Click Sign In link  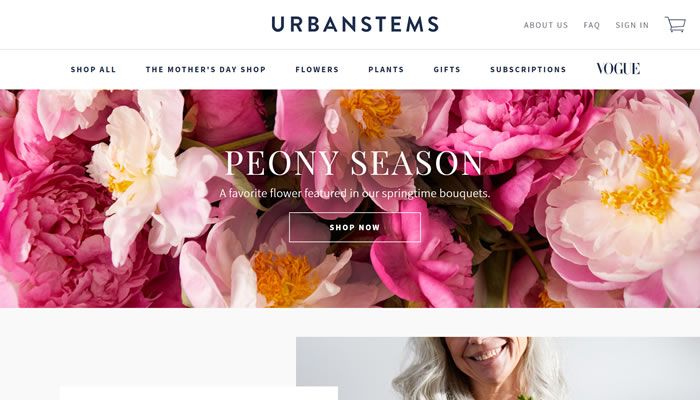click(x=632, y=25)
